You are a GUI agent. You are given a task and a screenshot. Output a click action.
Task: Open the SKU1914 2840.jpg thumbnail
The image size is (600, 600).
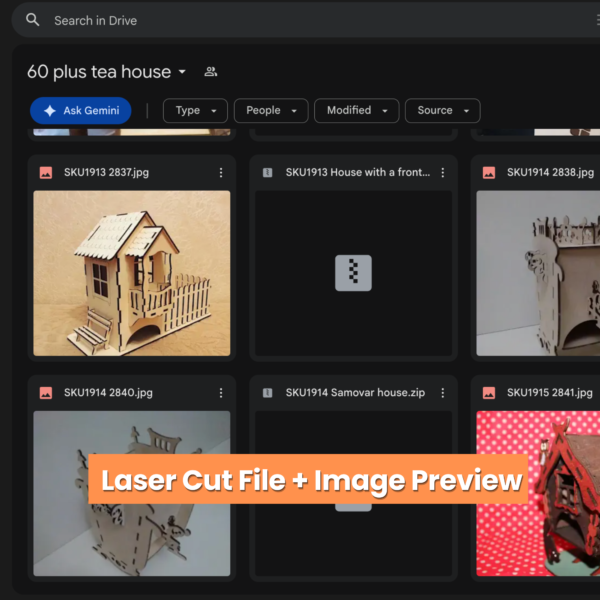pos(132,494)
